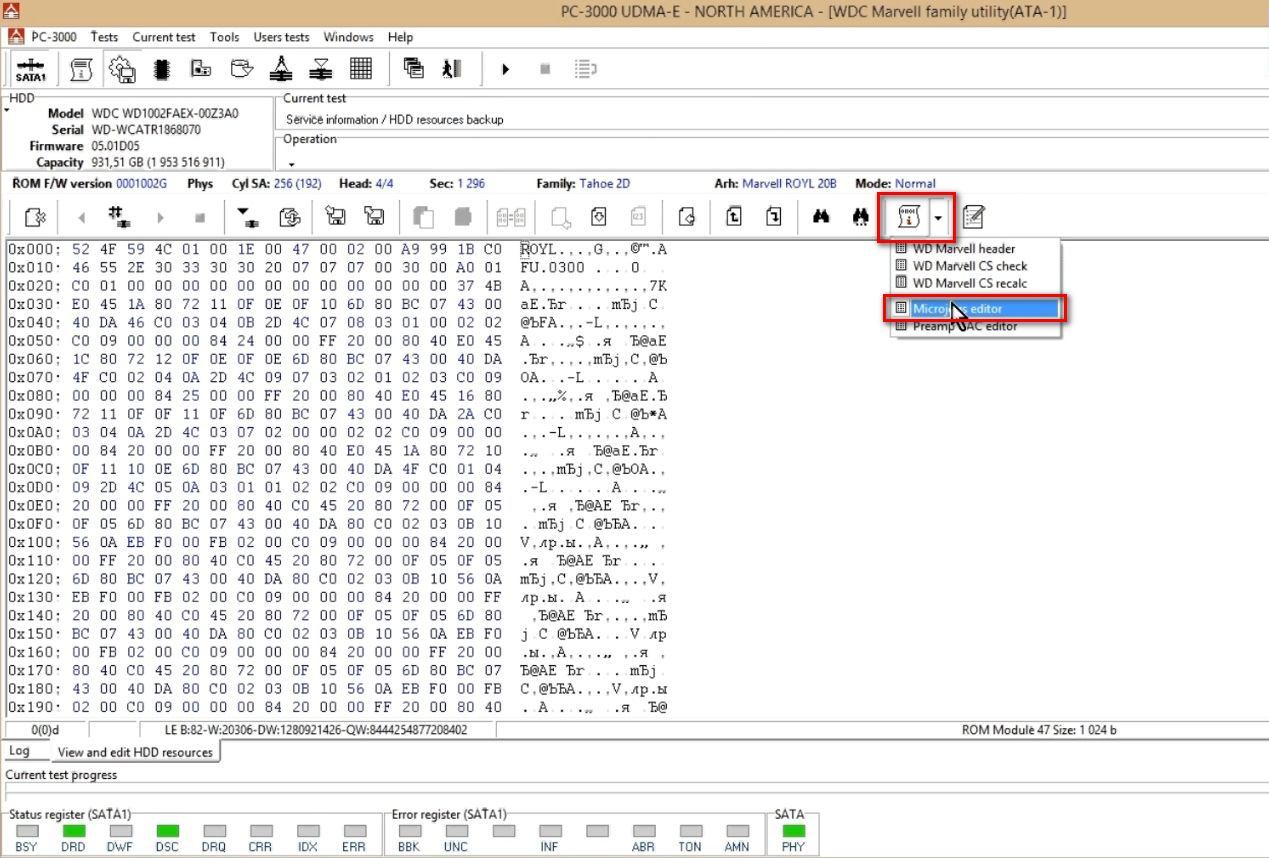This screenshot has height=858, width=1269.
Task: Open the Tests menu
Action: (x=104, y=37)
